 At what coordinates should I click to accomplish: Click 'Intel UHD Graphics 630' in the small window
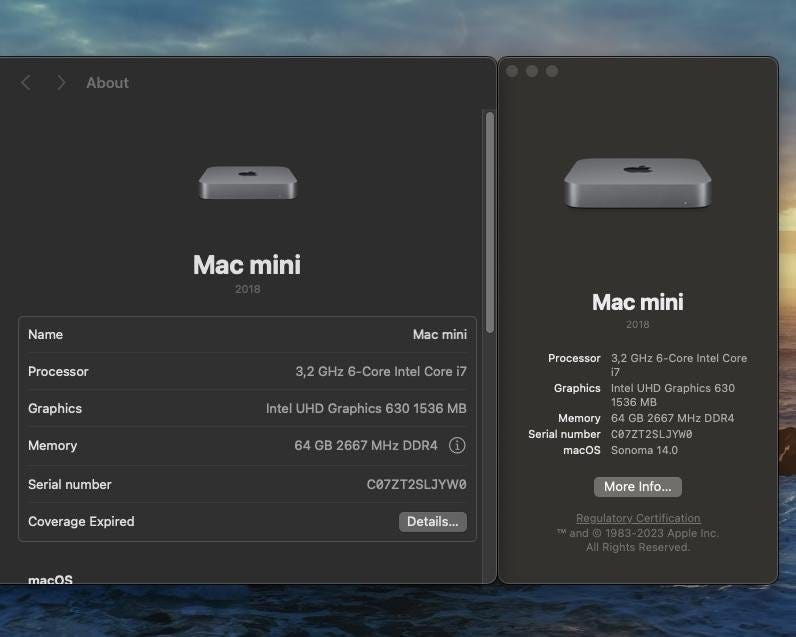point(673,388)
